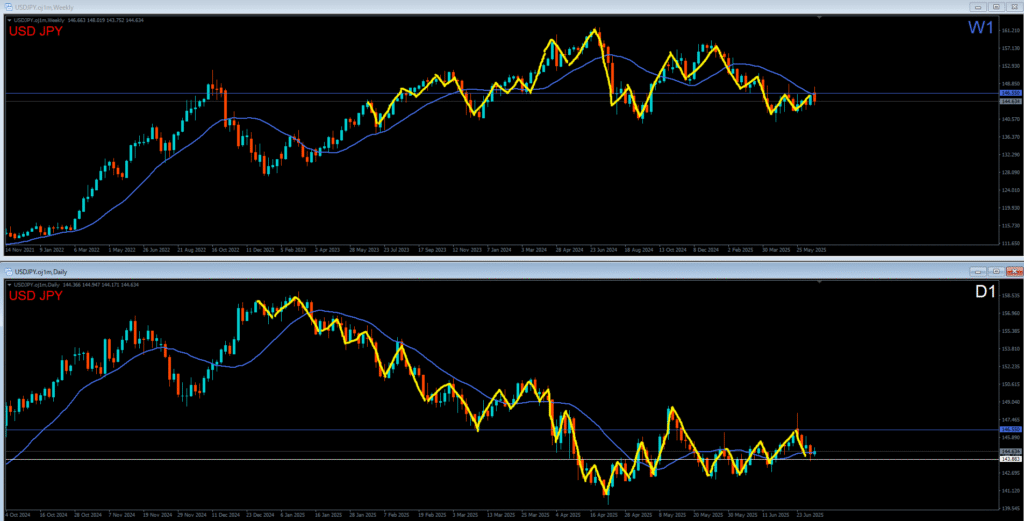Click 158.535 on the Daily price scale
The width and height of the screenshot is (1024, 521).
pos(1009,296)
